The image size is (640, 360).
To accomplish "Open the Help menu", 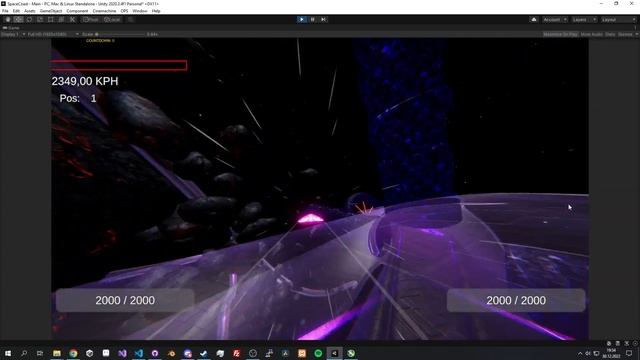I will [156, 11].
